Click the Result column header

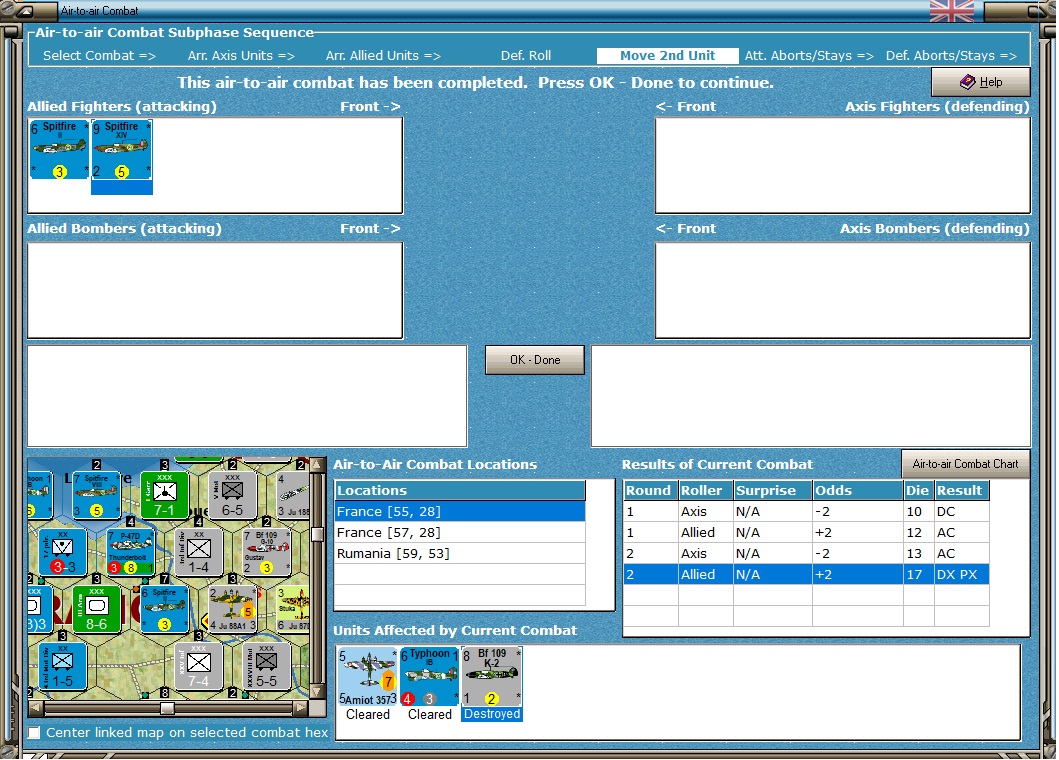(x=962, y=490)
